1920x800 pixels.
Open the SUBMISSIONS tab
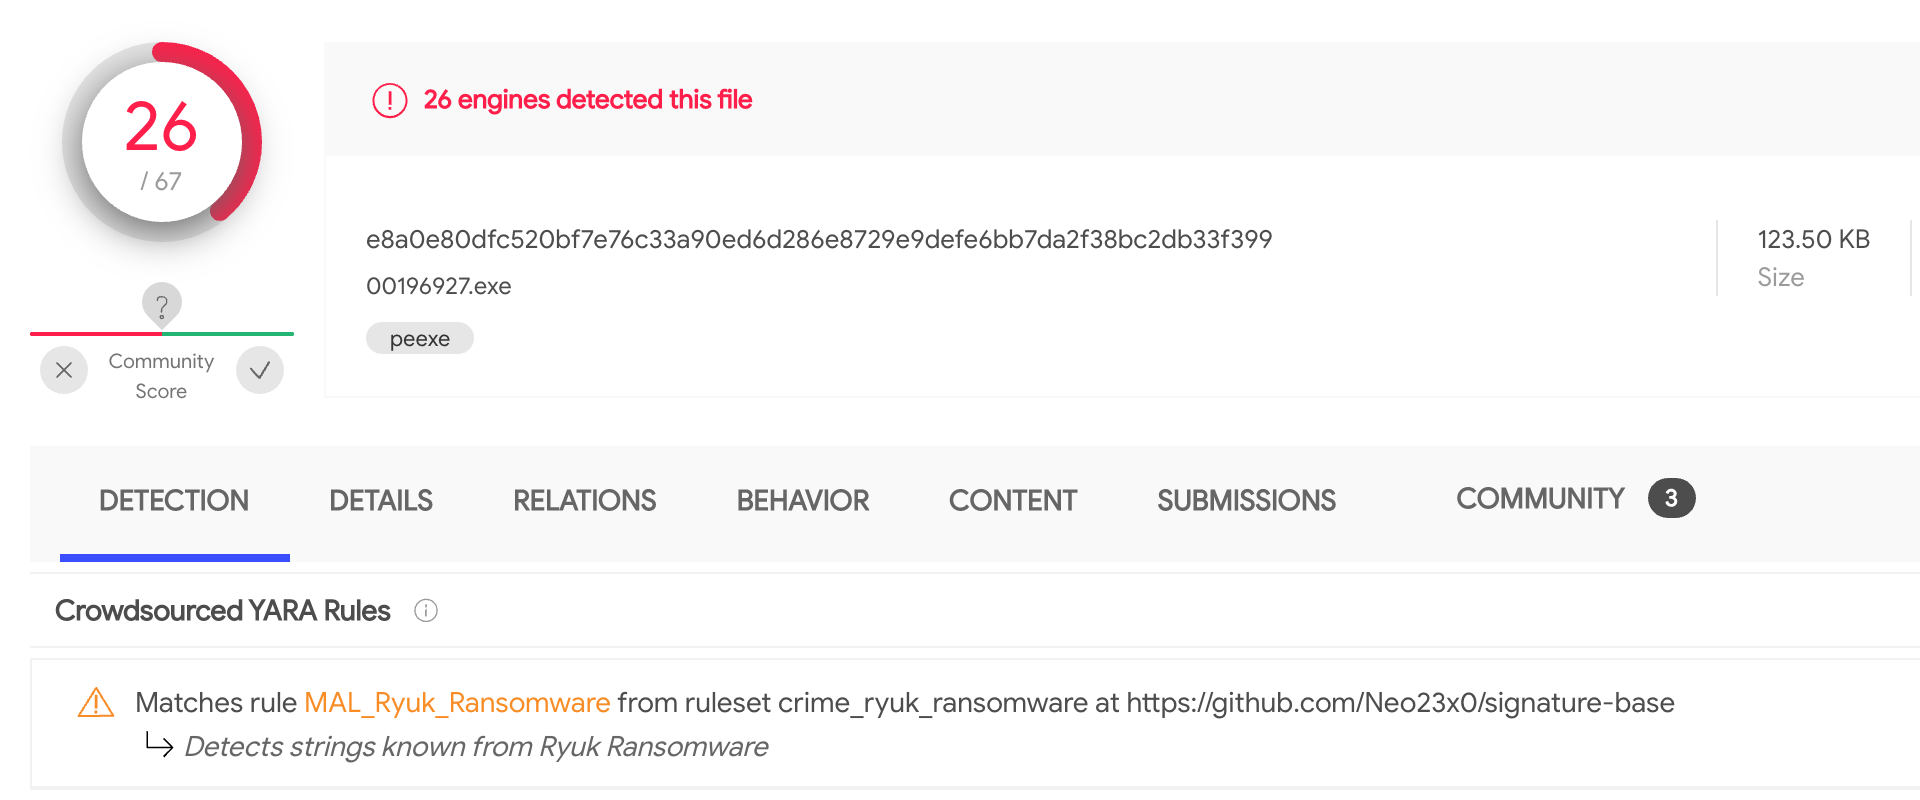(1246, 500)
